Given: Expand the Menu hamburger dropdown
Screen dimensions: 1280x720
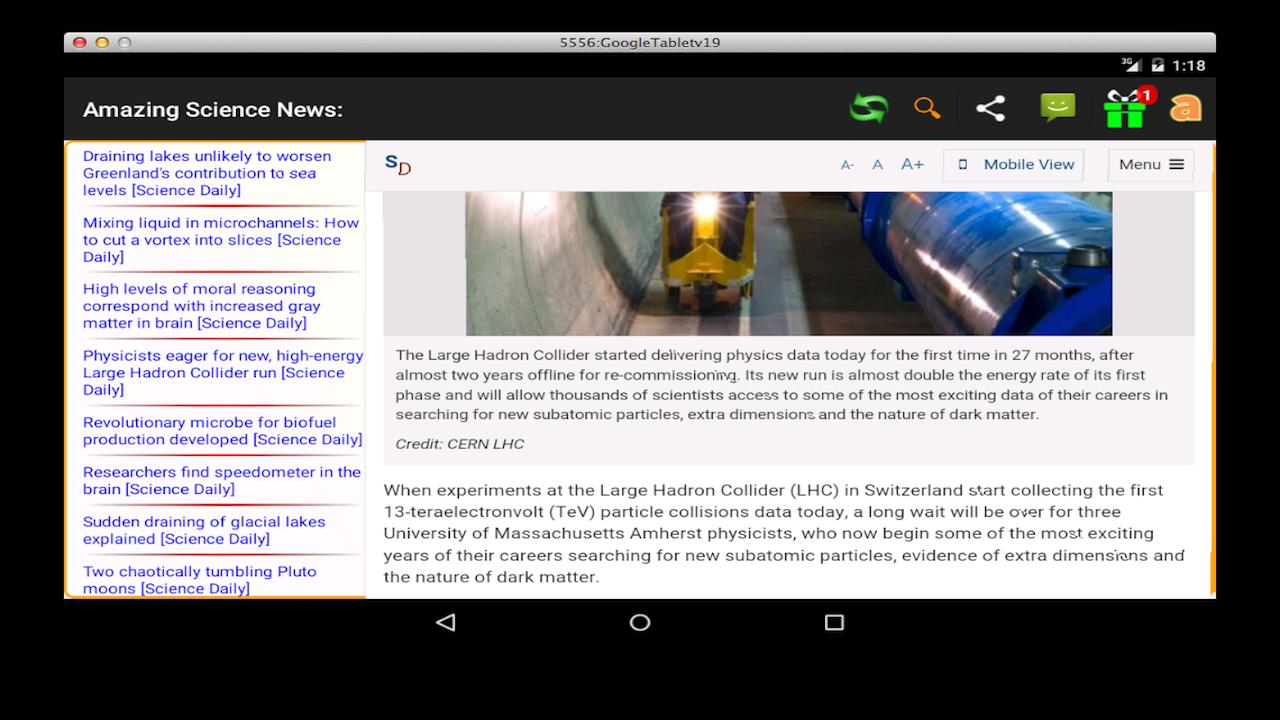Looking at the screenshot, I should (x=1150, y=165).
